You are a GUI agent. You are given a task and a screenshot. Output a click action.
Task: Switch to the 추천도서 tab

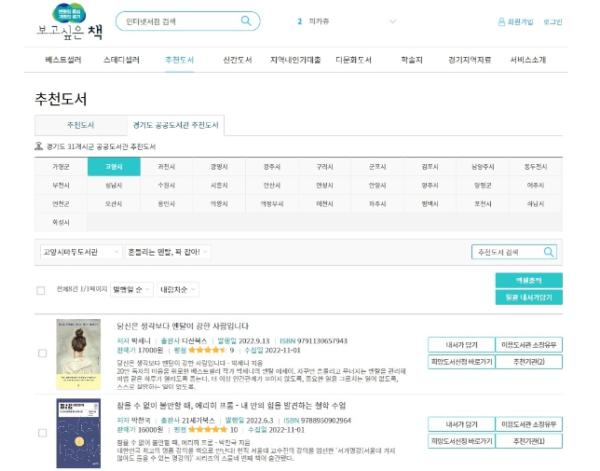point(78,126)
